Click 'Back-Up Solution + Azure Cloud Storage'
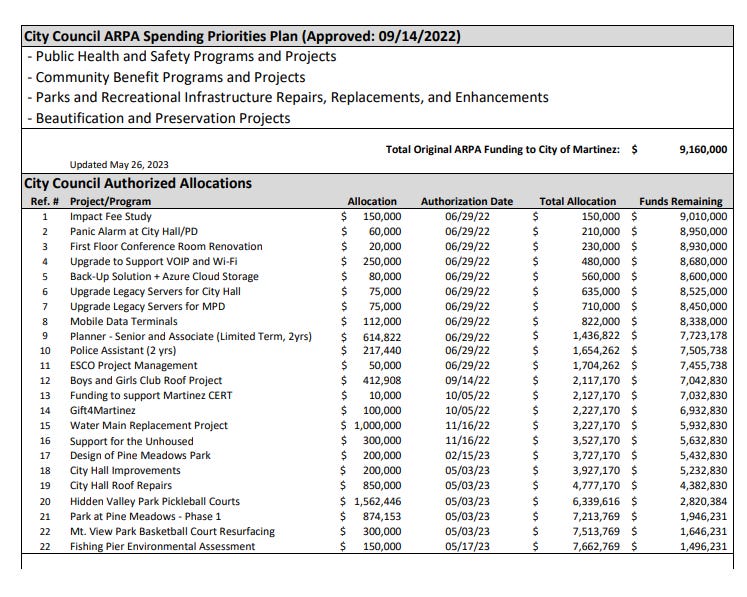 click(164, 276)
